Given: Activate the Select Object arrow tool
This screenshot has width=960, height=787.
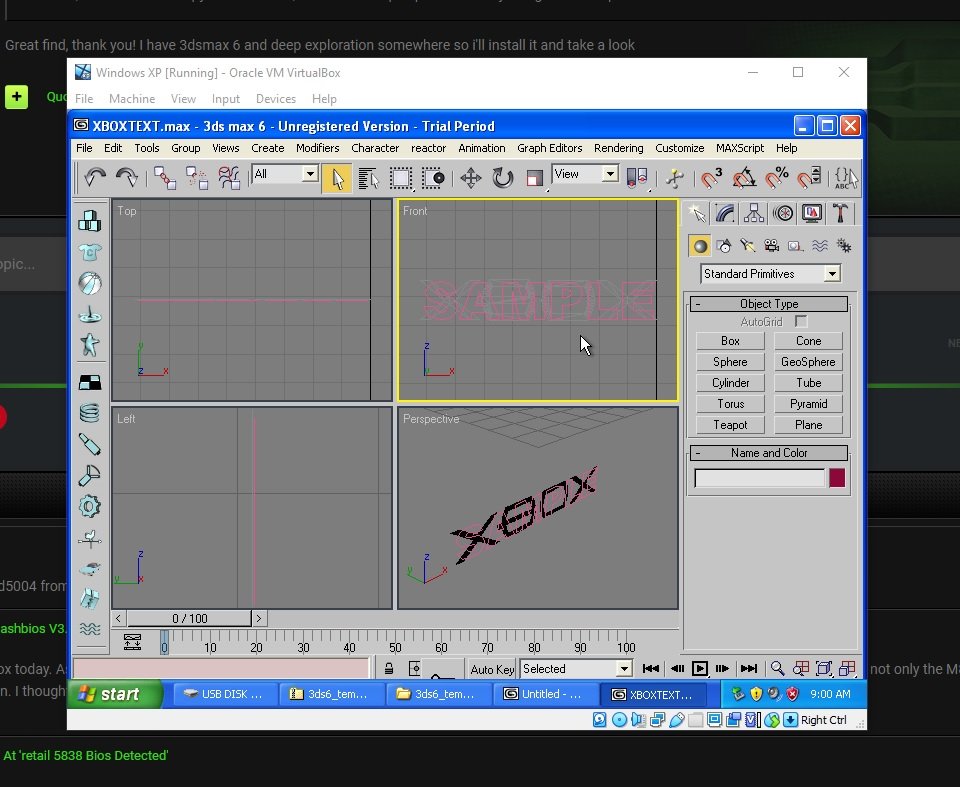Looking at the screenshot, I should (337, 178).
